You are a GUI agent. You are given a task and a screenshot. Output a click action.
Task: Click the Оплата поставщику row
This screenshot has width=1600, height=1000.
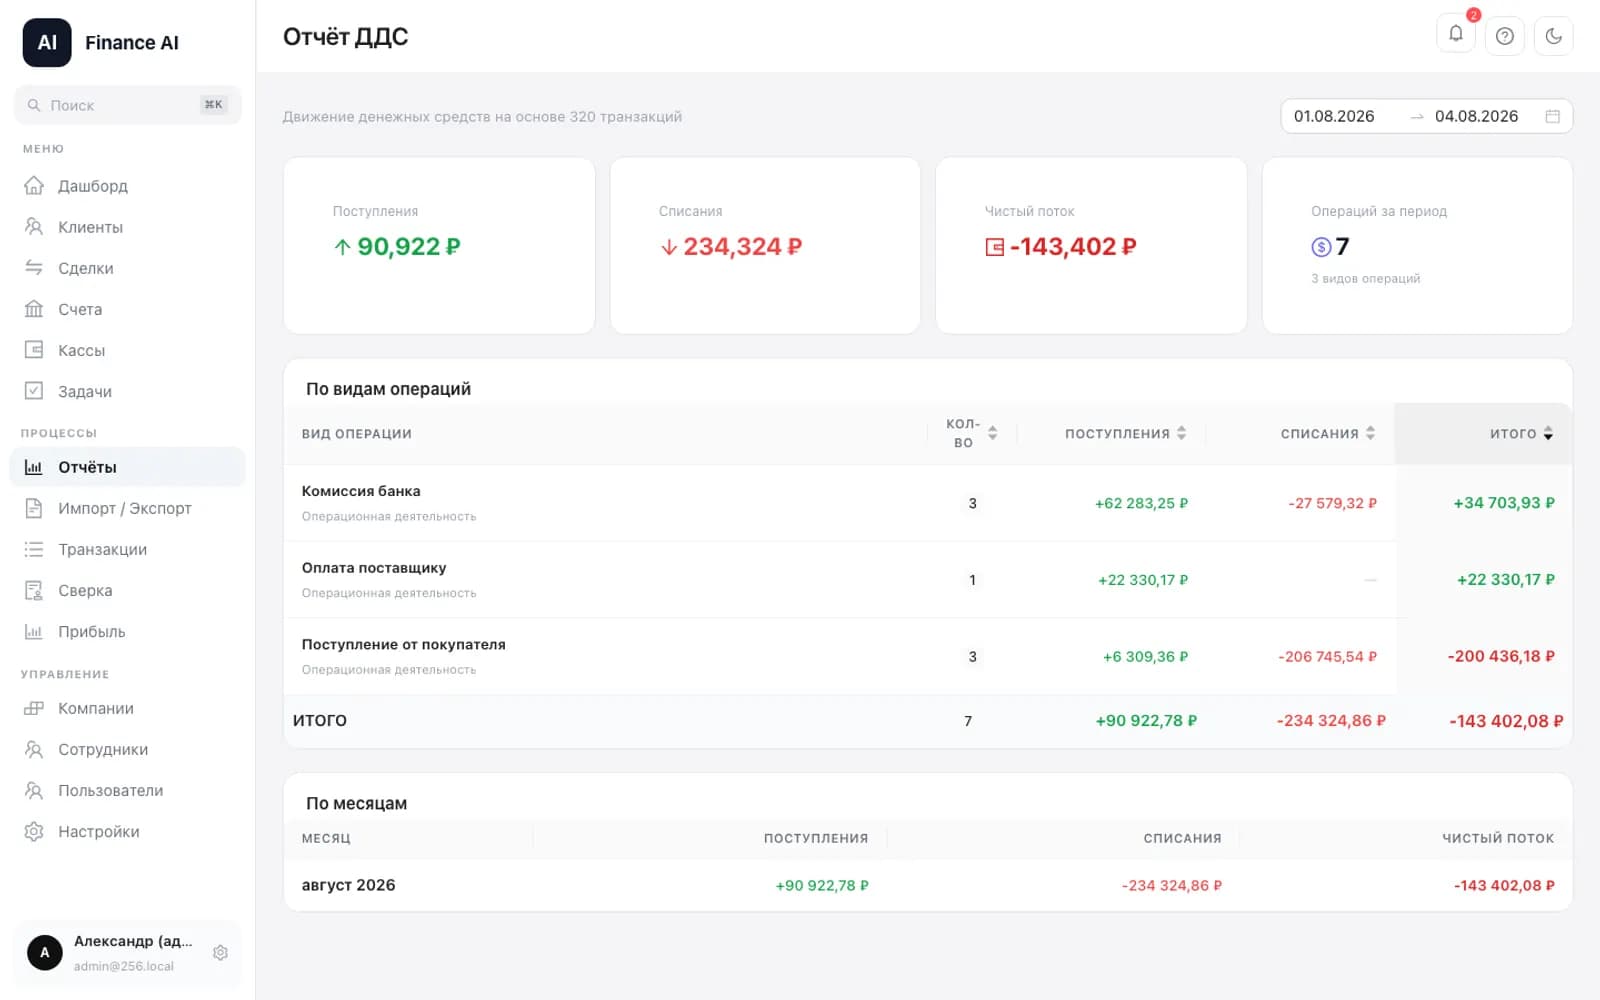[x=928, y=580]
